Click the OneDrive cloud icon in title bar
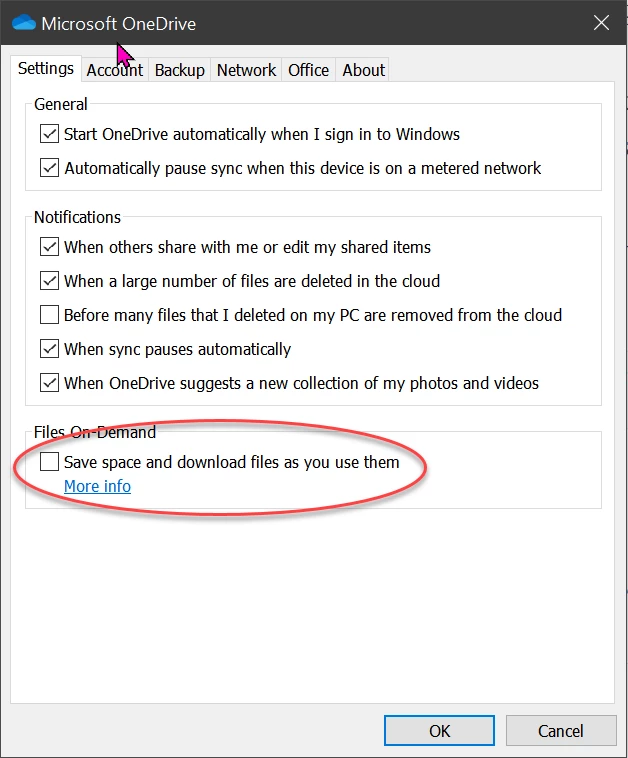 tap(24, 23)
